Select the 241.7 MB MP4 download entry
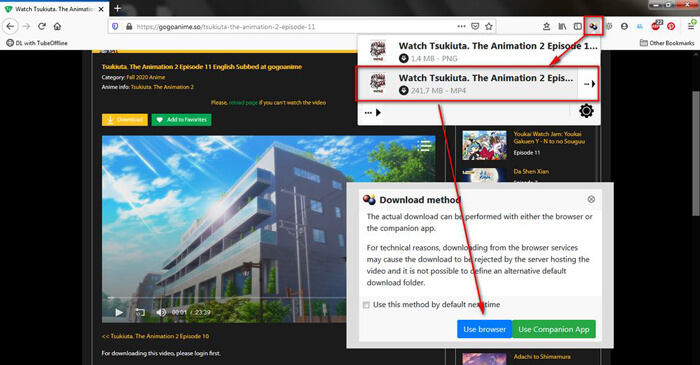Image resolution: width=700 pixels, height=365 pixels. coord(467,84)
